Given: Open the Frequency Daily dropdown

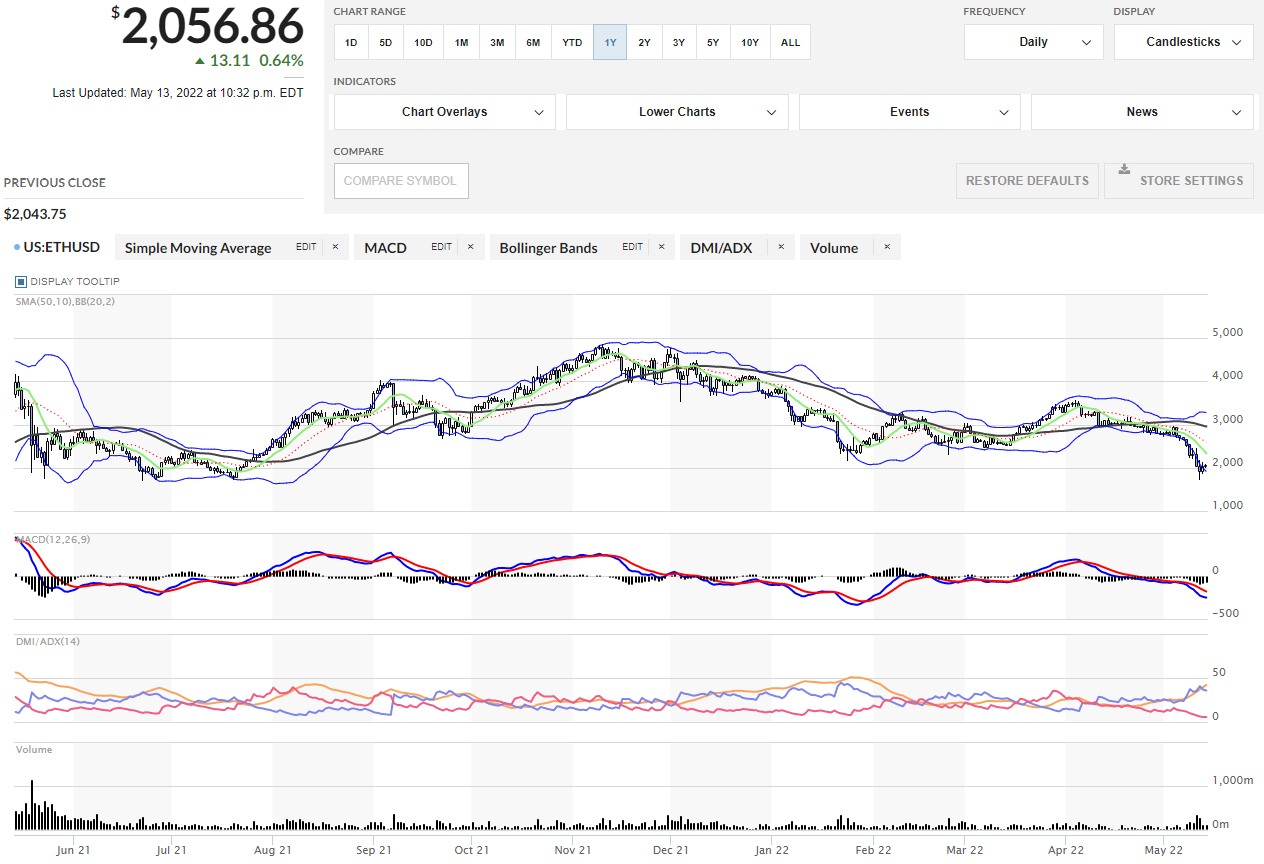Looking at the screenshot, I should 1033,42.
